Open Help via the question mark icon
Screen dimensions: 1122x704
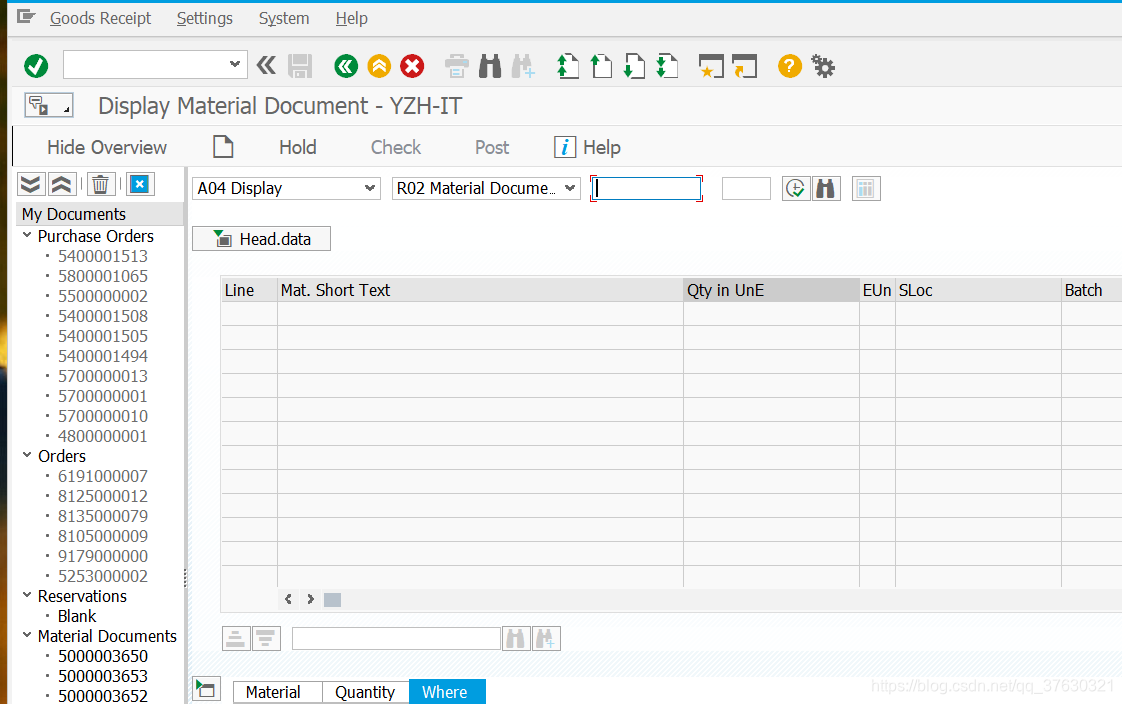pos(789,66)
